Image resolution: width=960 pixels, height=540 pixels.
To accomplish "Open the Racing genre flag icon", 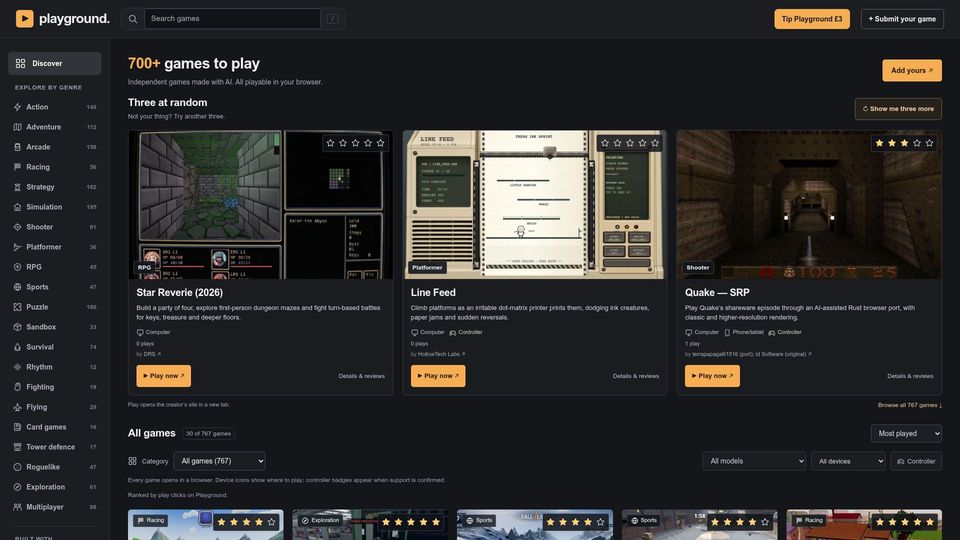I will (17, 167).
